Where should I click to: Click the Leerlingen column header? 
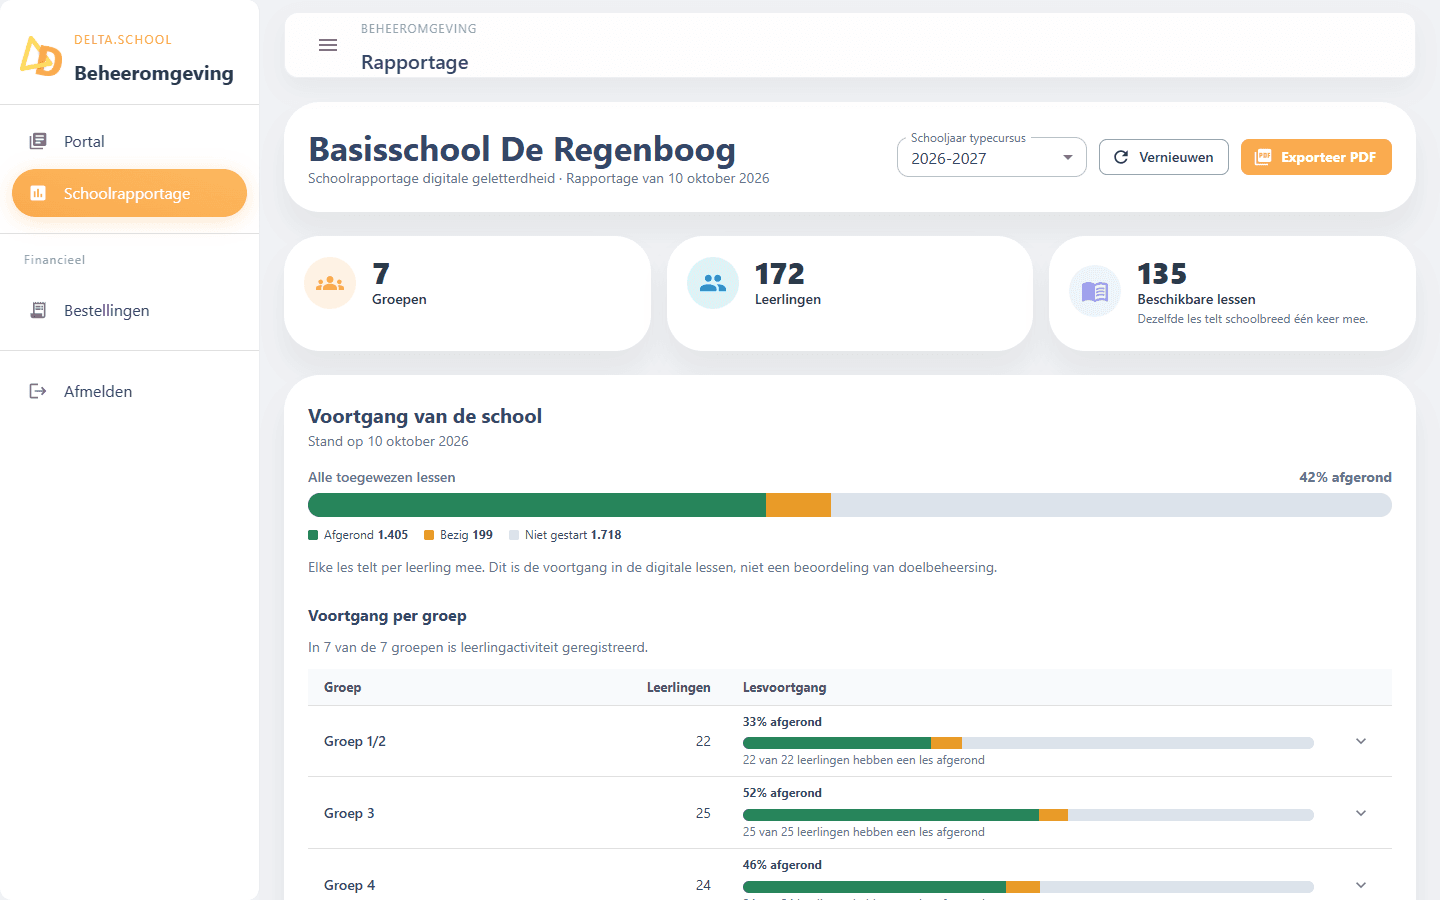coord(679,687)
